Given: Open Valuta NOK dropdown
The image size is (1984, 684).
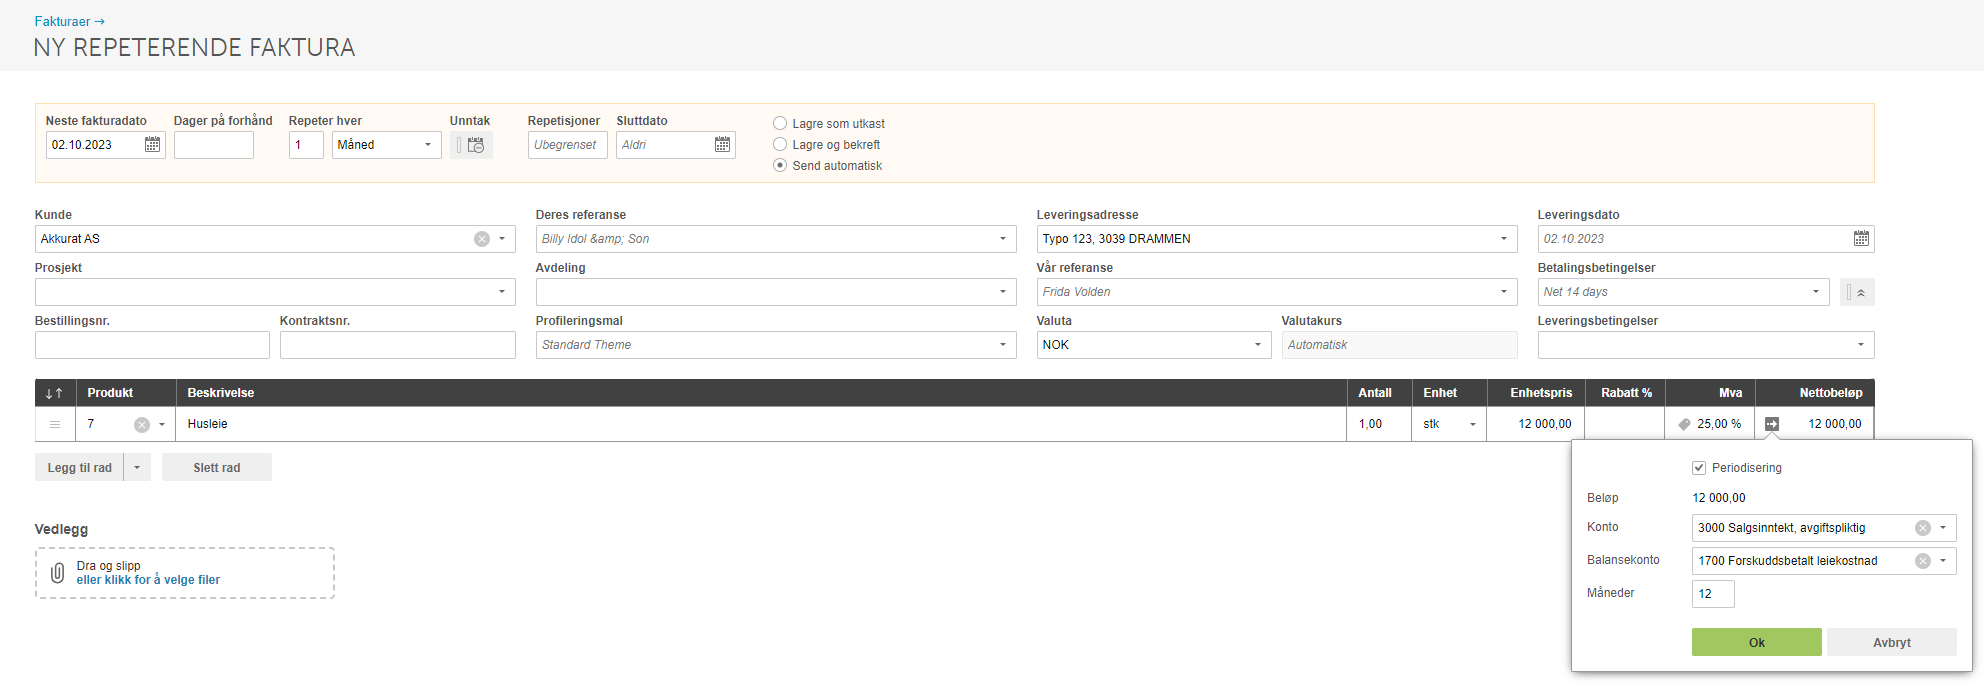Looking at the screenshot, I should pyautogui.click(x=1258, y=345).
